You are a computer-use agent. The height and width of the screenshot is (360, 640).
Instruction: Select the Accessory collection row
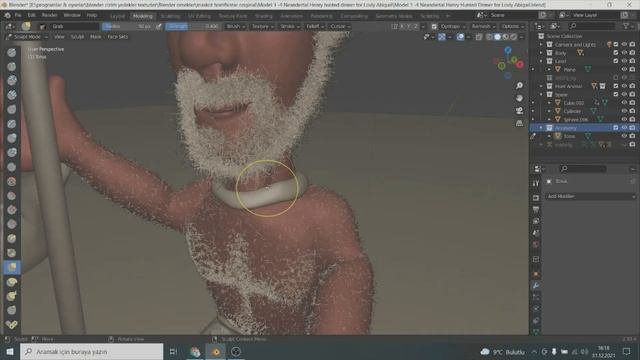point(584,128)
